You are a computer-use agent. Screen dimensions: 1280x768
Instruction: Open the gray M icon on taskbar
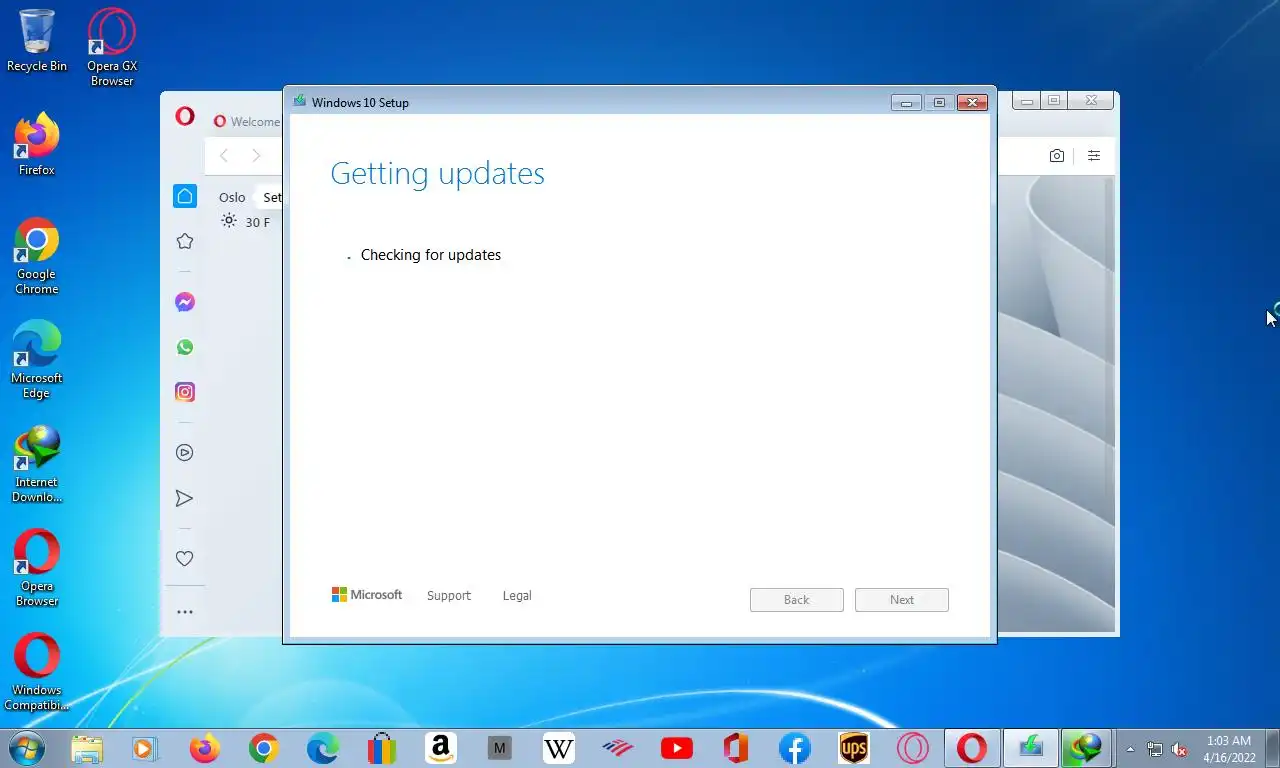tap(500, 748)
